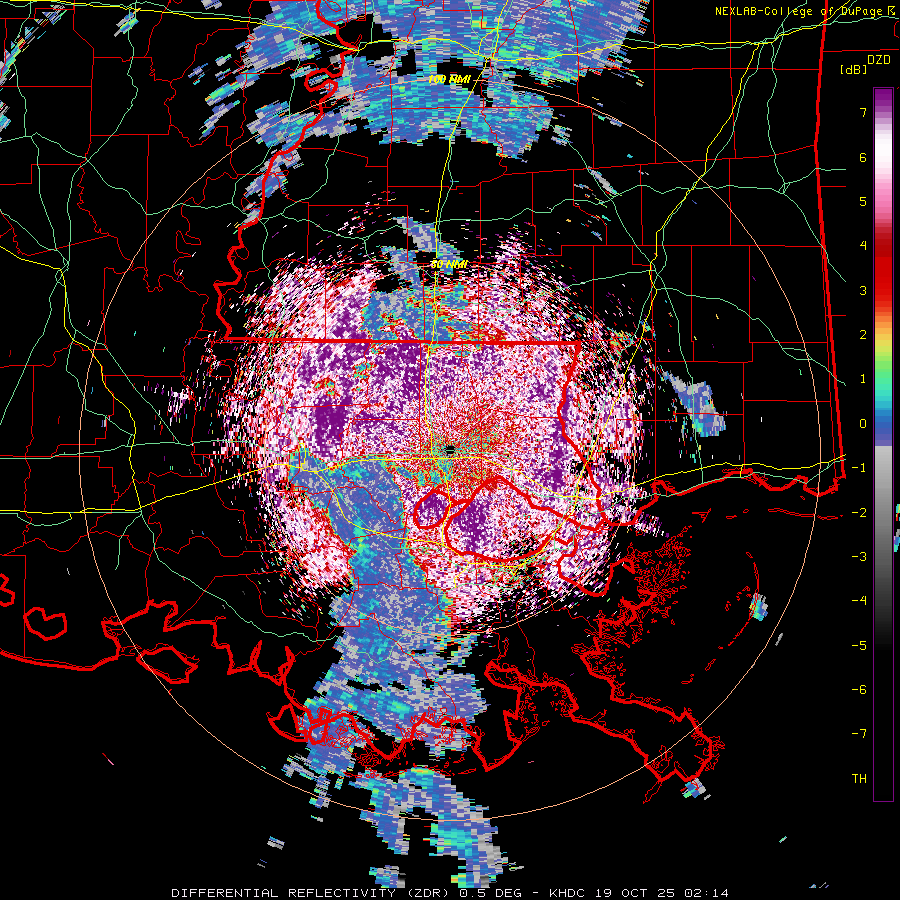
Task: Click the 0 tick label on the color scale
Action: tap(863, 424)
